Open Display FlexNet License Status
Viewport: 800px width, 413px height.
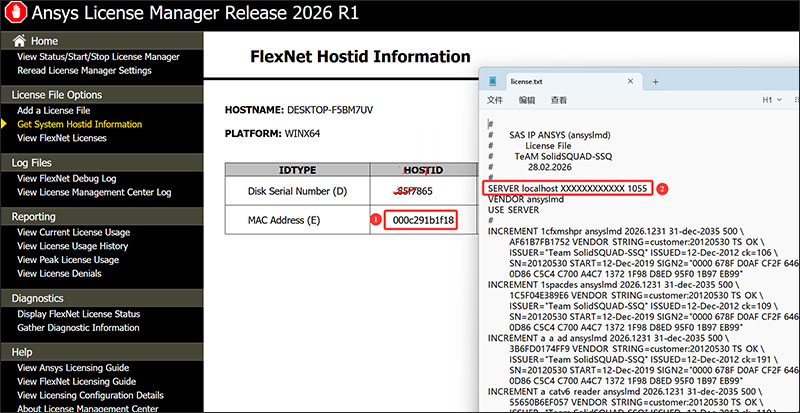(79, 314)
